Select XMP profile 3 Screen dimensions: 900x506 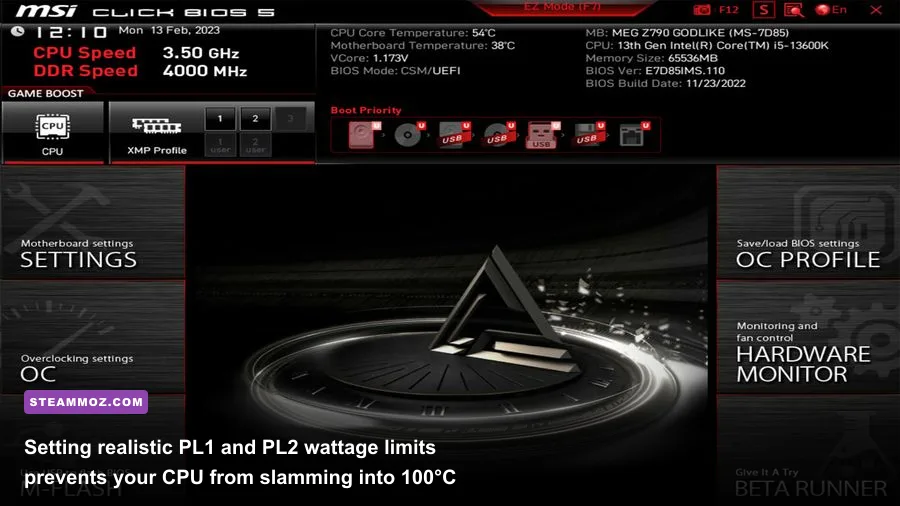pyautogui.click(x=290, y=119)
